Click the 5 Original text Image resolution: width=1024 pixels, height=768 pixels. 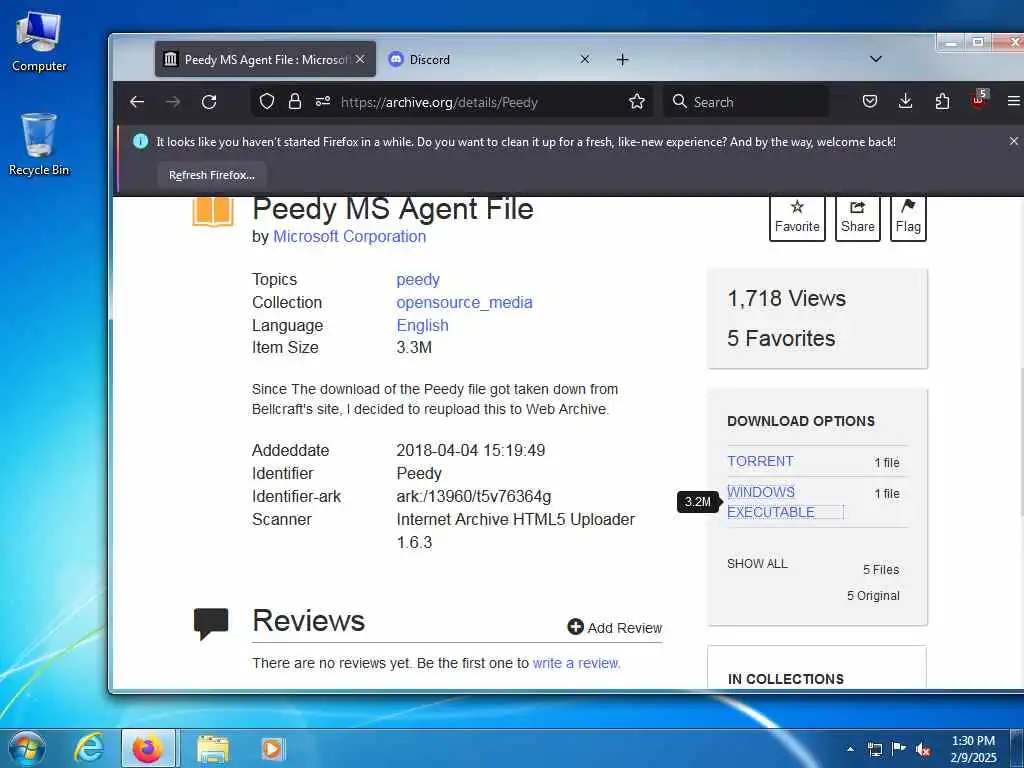coord(873,596)
